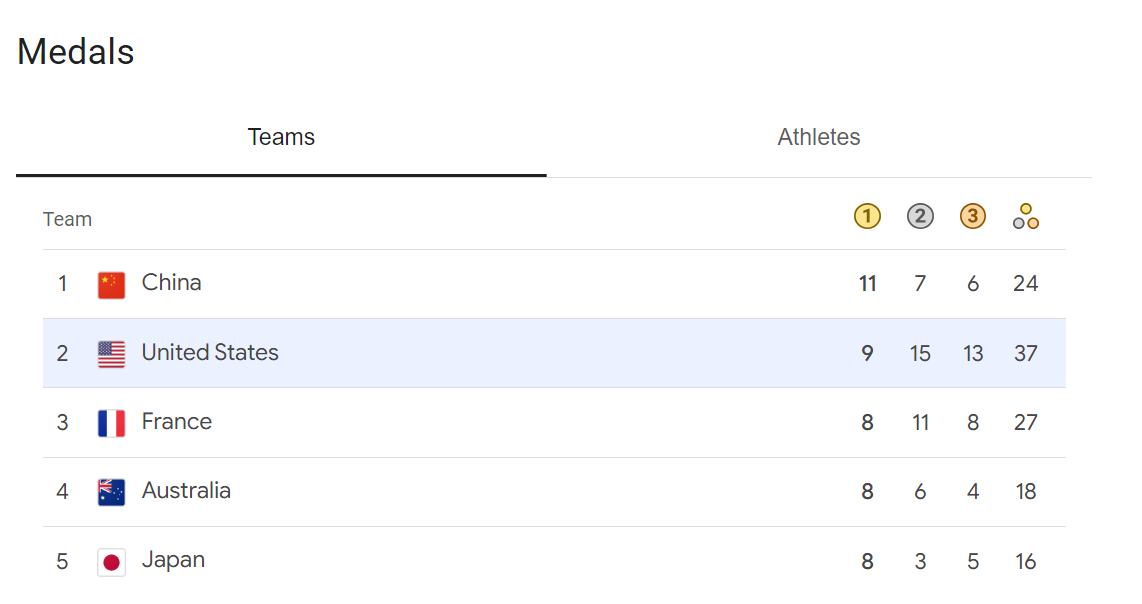Click the Team column header

coord(67,219)
